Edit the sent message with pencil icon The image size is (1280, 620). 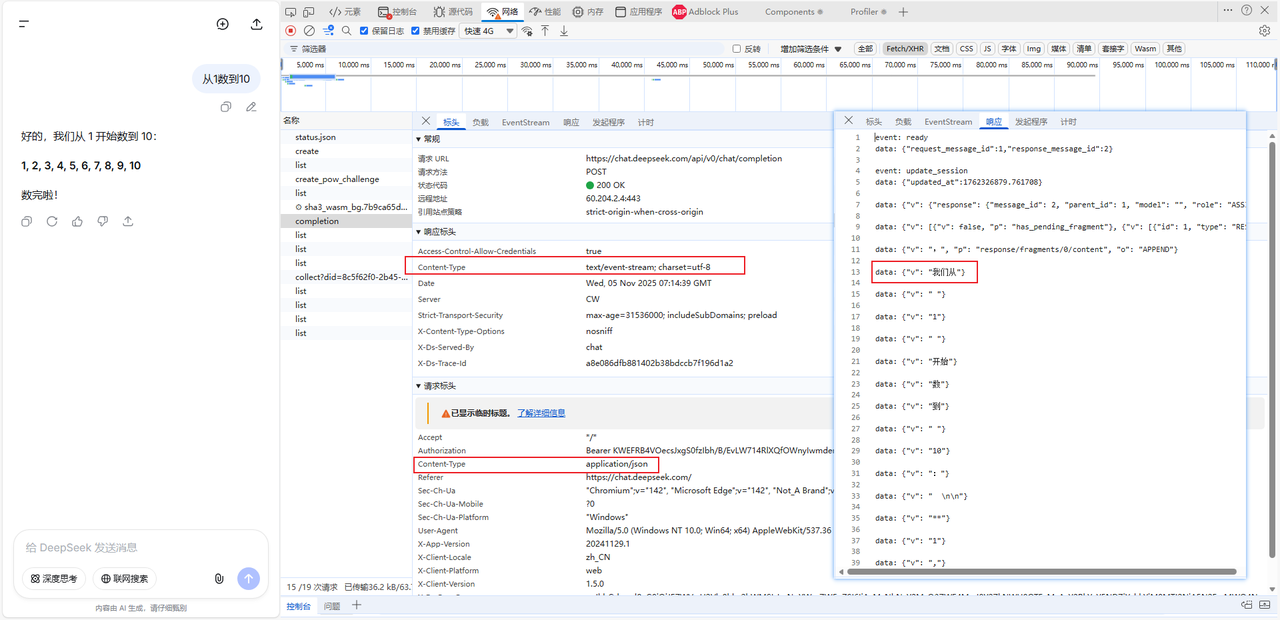251,107
